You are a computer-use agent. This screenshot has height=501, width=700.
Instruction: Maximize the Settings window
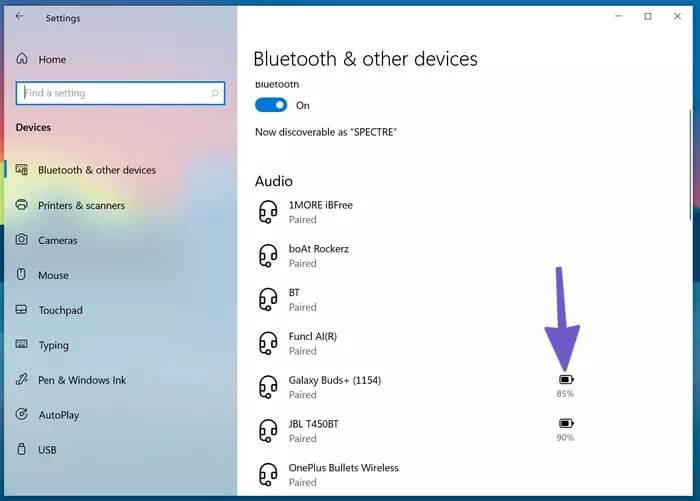pos(648,16)
